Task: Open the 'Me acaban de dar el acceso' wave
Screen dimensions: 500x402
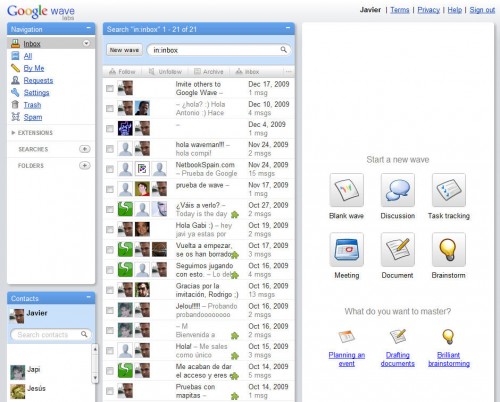Action: (x=199, y=371)
